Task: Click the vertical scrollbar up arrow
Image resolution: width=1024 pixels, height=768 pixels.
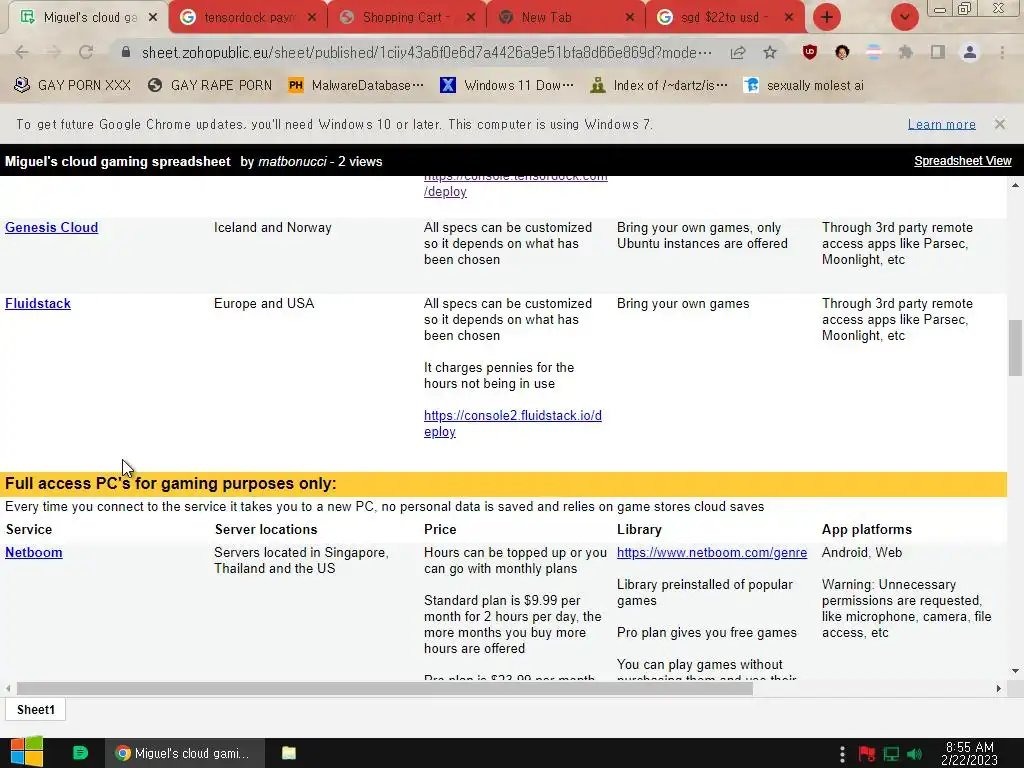Action: click(1015, 185)
